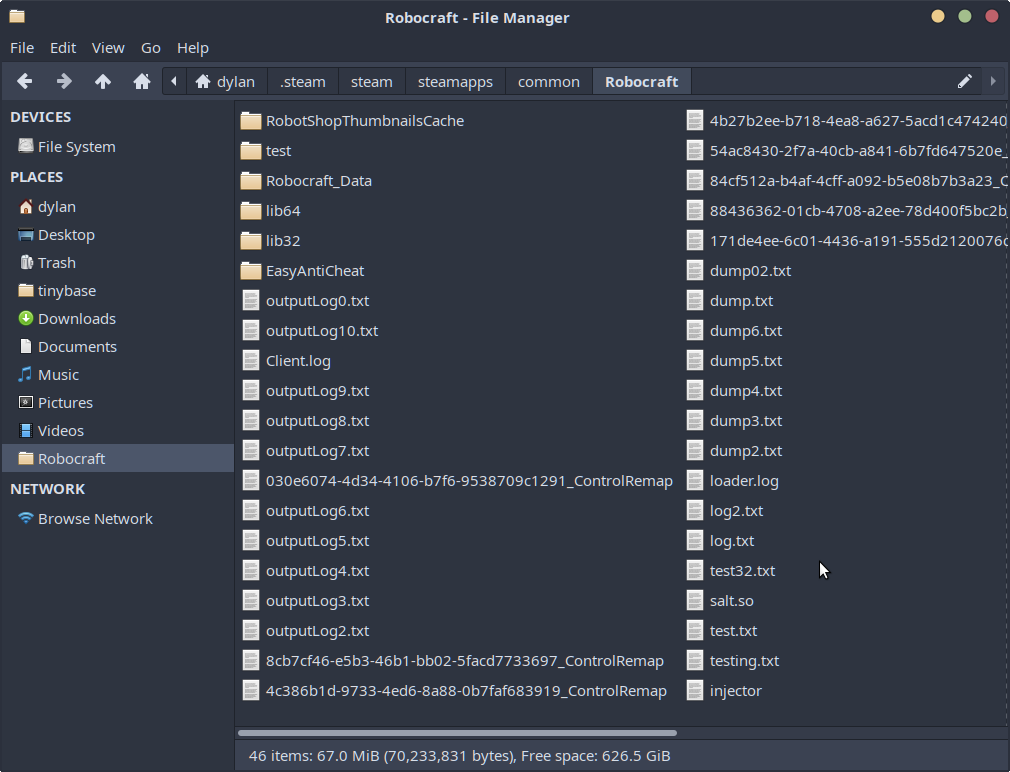Select the salt.so file icon
Image resolution: width=1010 pixels, height=772 pixels.
point(694,601)
